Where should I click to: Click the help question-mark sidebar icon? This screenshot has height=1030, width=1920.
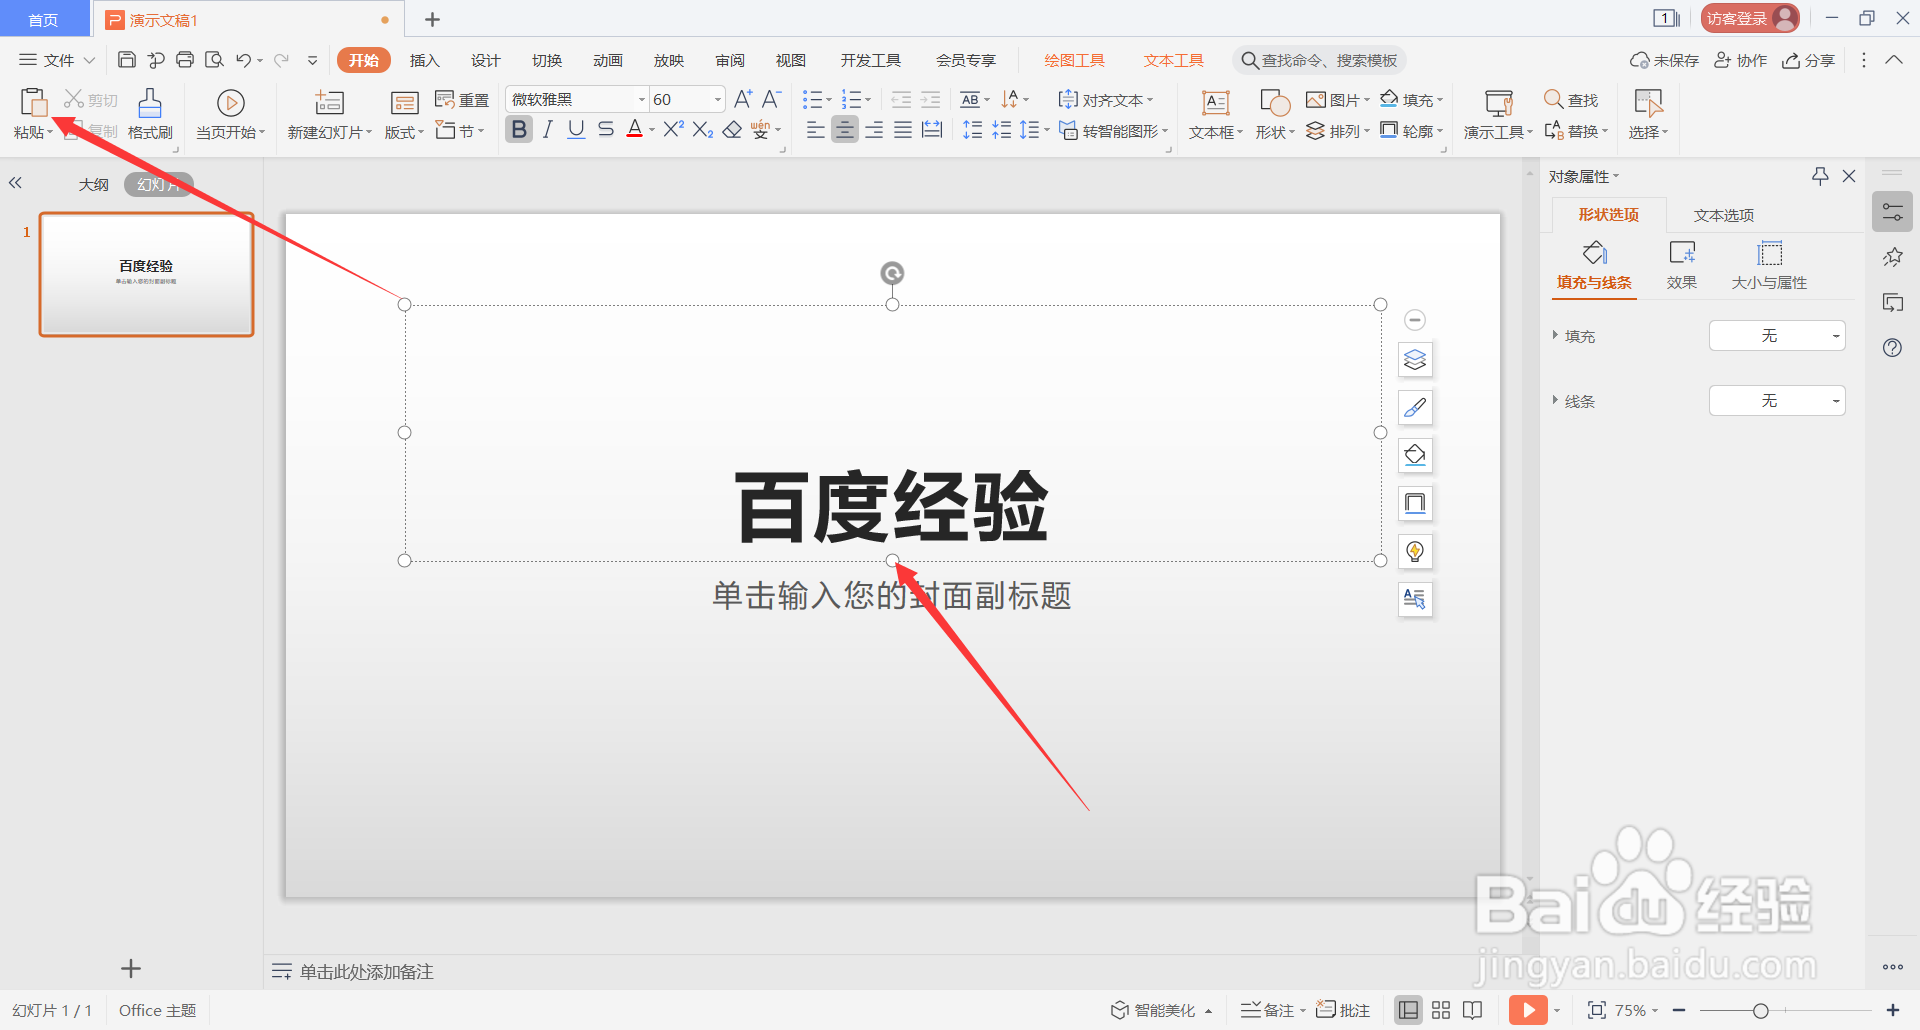(x=1892, y=348)
